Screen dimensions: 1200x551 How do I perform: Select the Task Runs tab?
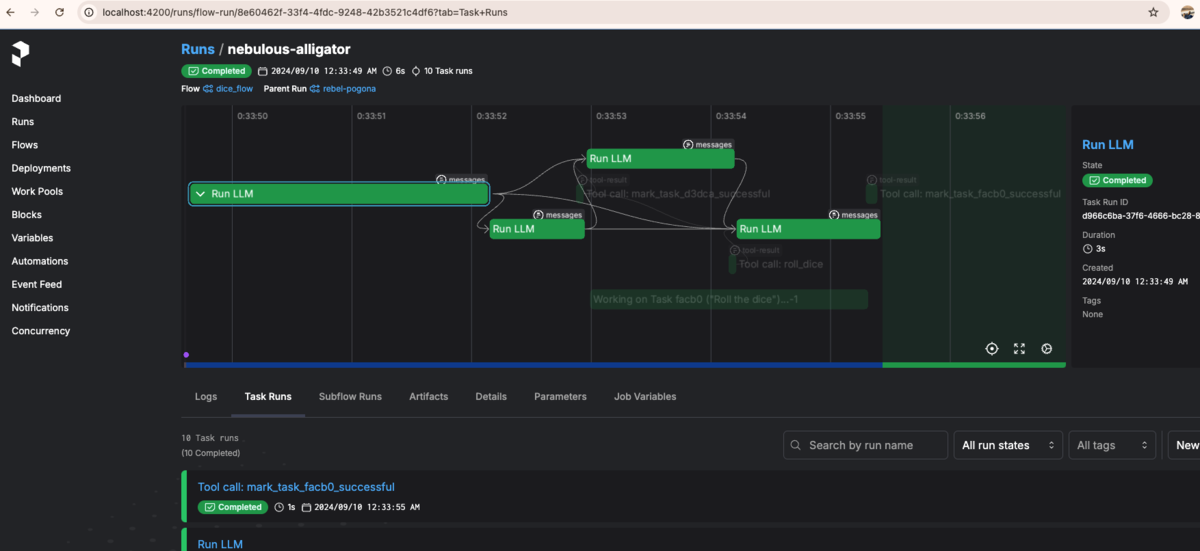[x=268, y=397]
